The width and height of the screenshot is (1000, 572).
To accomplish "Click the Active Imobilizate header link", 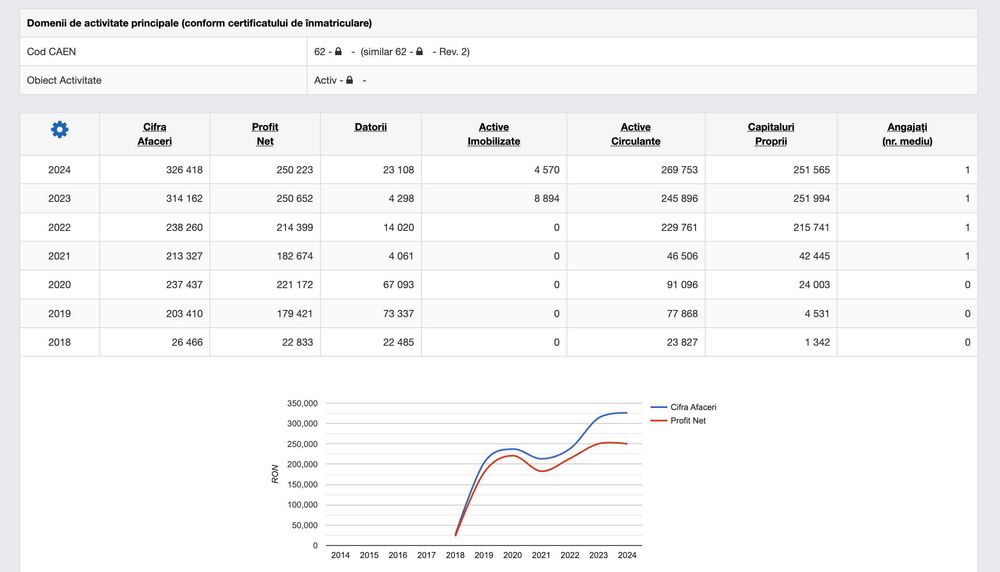I will (x=494, y=134).
